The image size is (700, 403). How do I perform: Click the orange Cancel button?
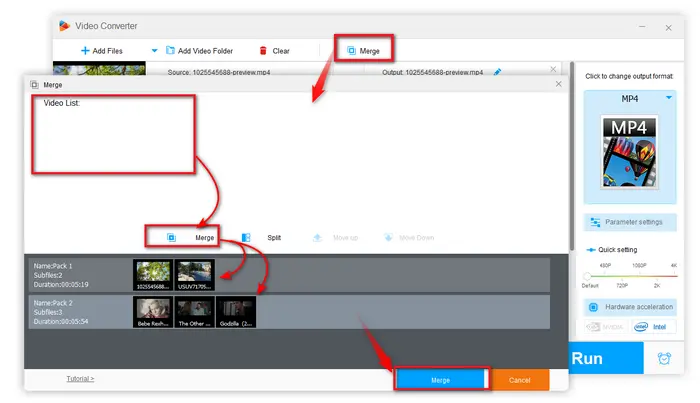tap(520, 380)
